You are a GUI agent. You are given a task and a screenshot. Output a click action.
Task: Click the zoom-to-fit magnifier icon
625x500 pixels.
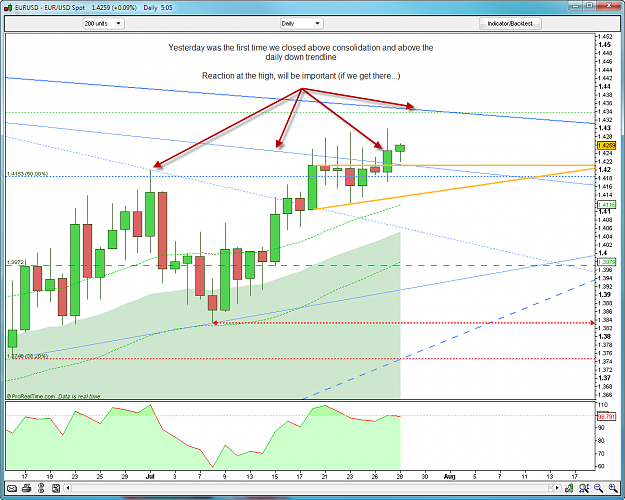coord(584,488)
